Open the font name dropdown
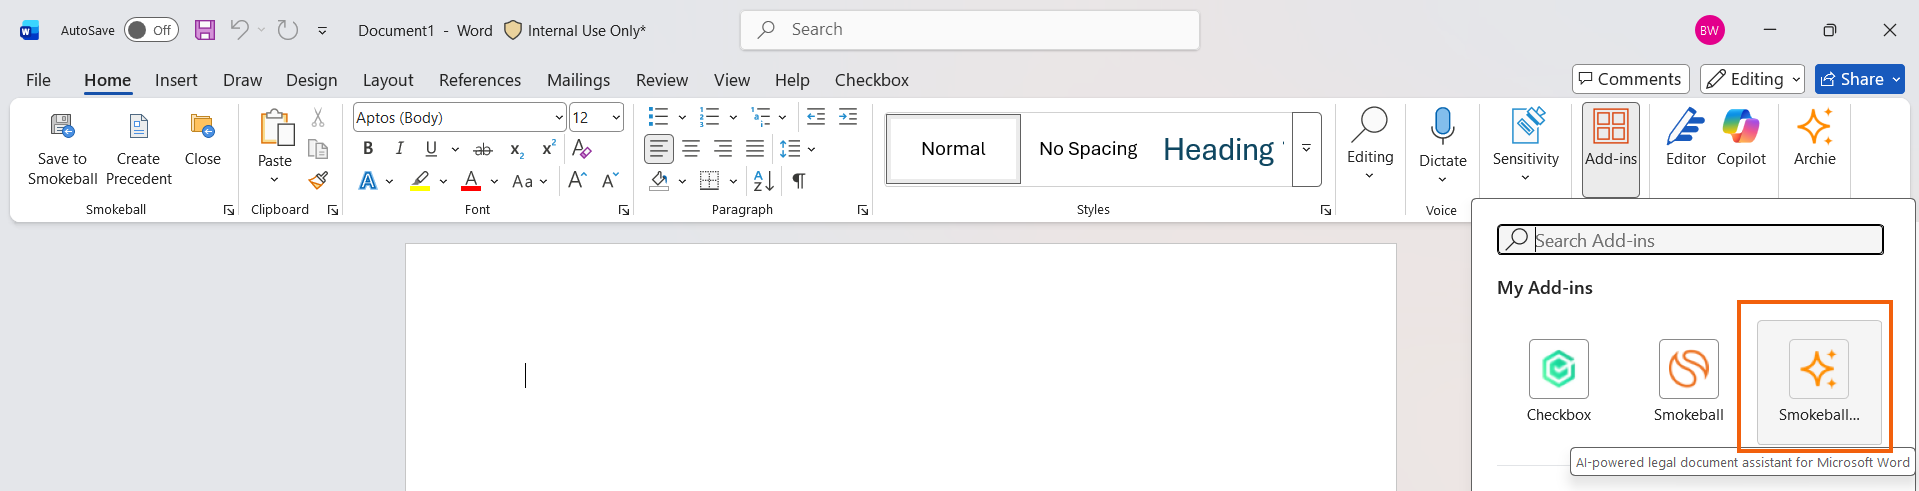This screenshot has height=491, width=1919. click(559, 118)
